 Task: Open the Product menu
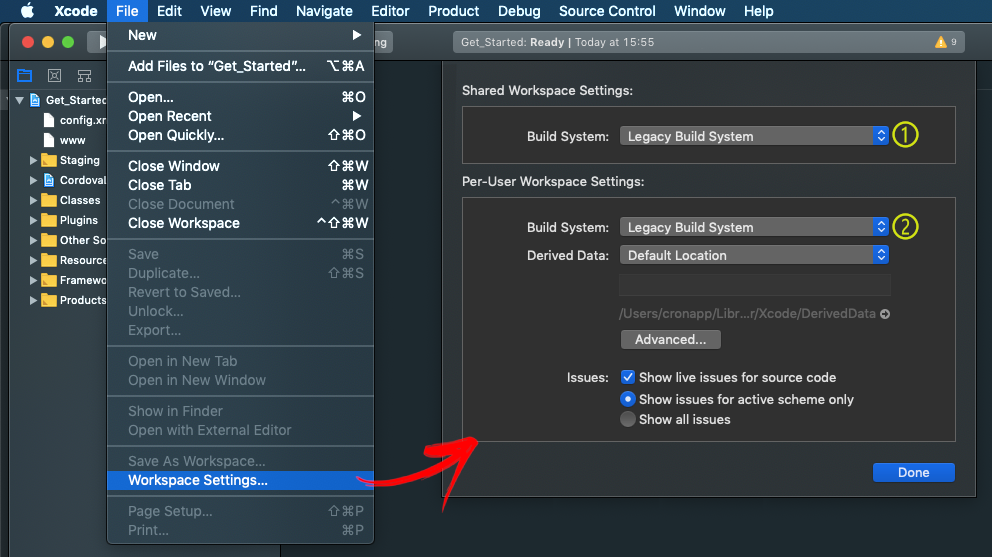point(453,11)
